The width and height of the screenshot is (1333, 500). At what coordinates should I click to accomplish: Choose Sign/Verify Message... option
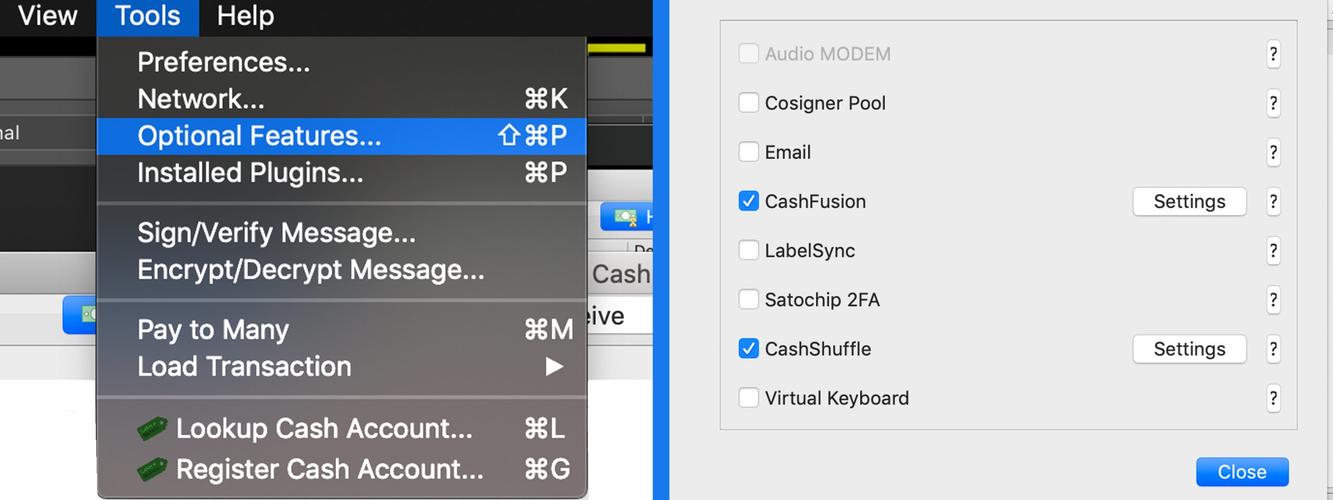342,233
